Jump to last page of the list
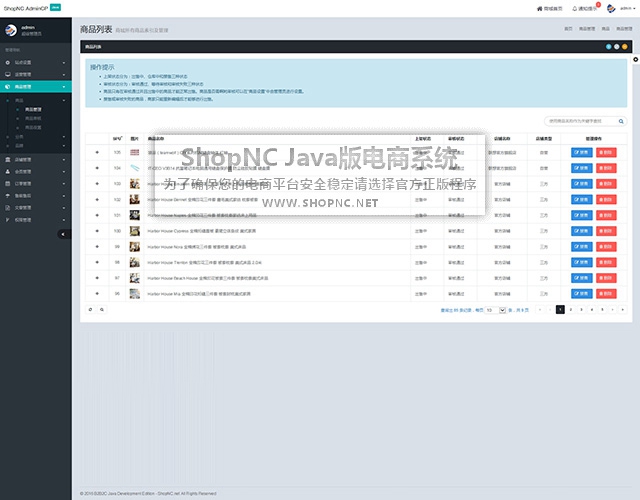The width and height of the screenshot is (640, 500). point(623,310)
